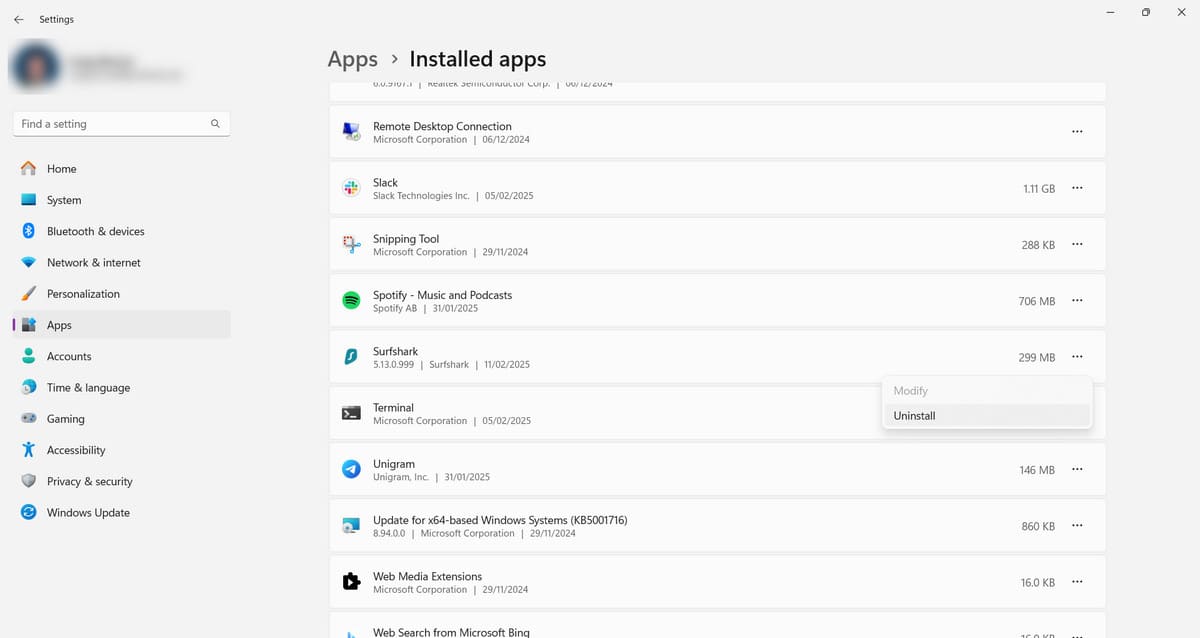
Task: Click the Unigram app icon
Action: (351, 469)
